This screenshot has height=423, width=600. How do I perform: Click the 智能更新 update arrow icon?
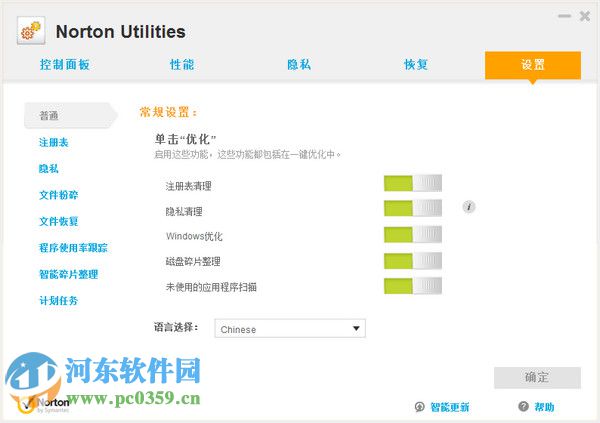click(419, 407)
